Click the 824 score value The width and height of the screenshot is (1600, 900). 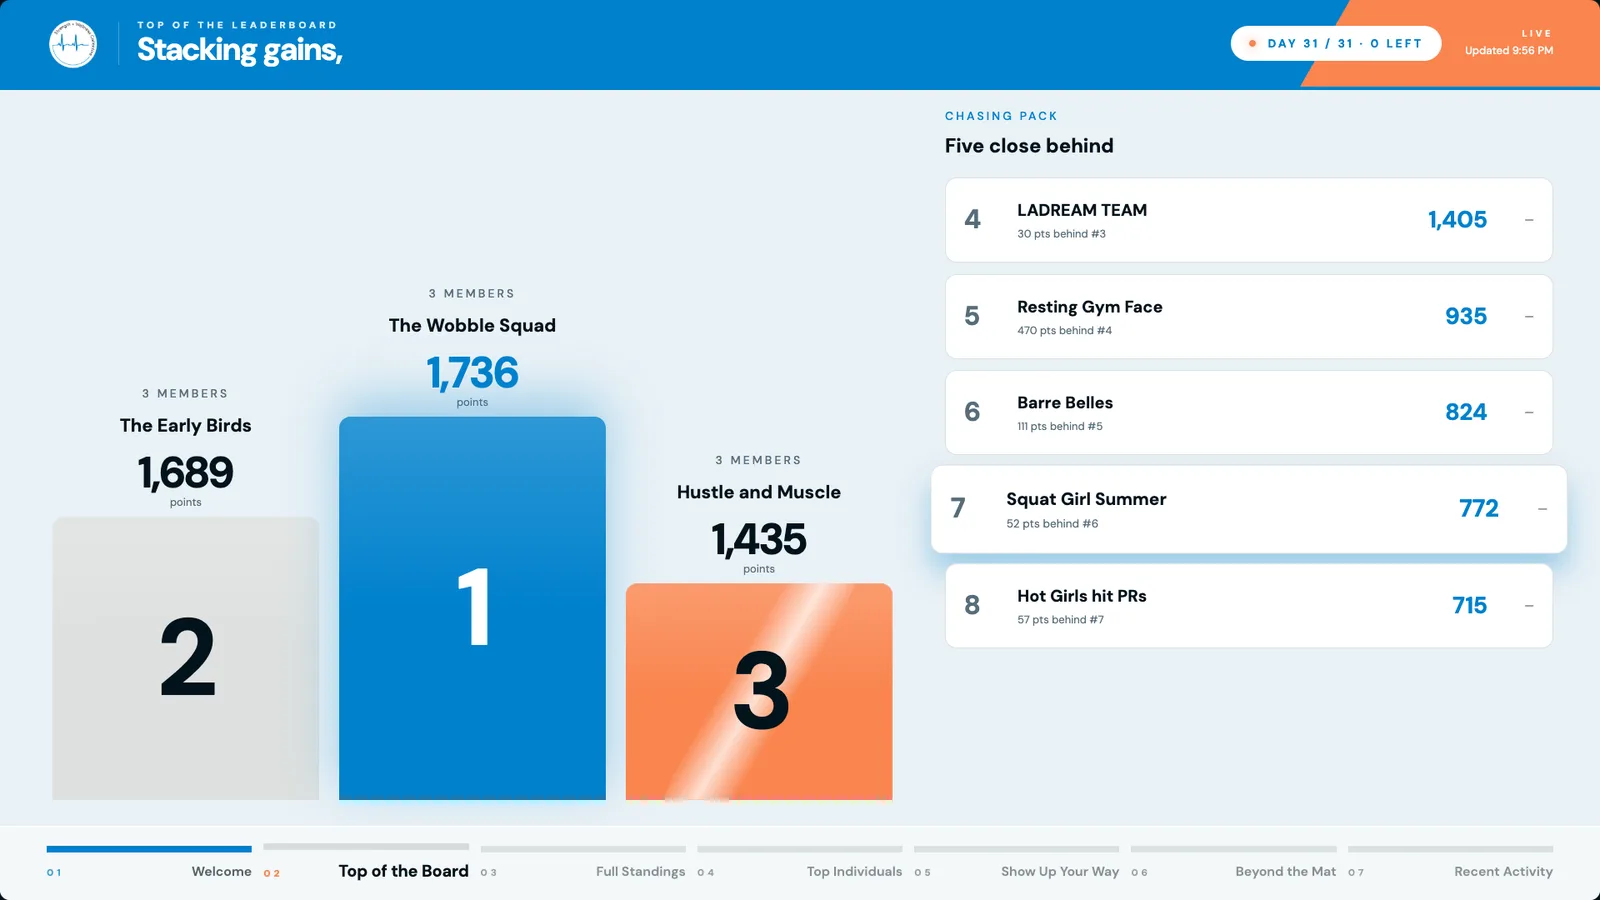(1466, 412)
